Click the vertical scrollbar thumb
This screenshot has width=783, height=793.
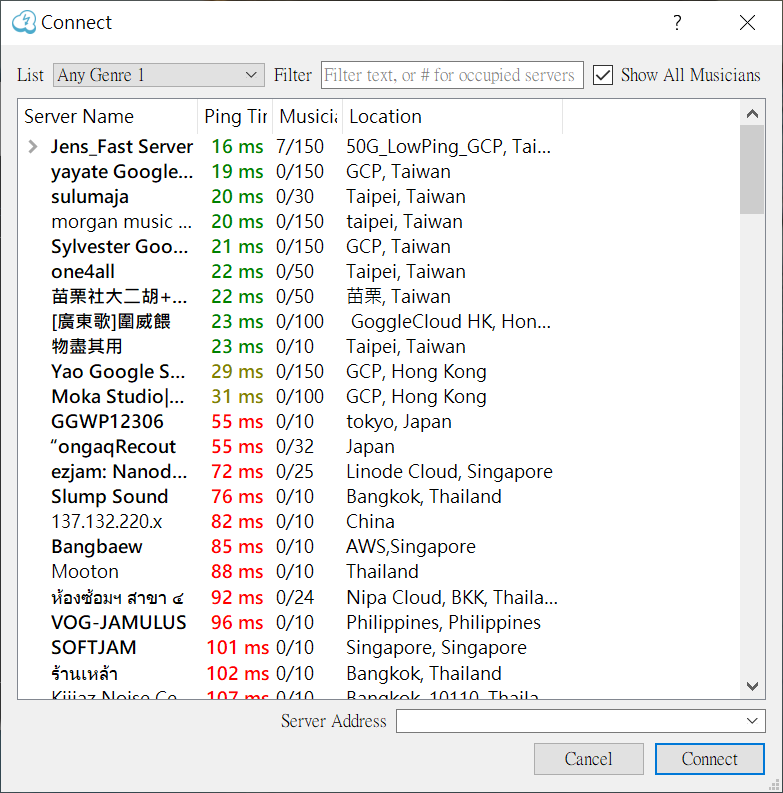(752, 169)
